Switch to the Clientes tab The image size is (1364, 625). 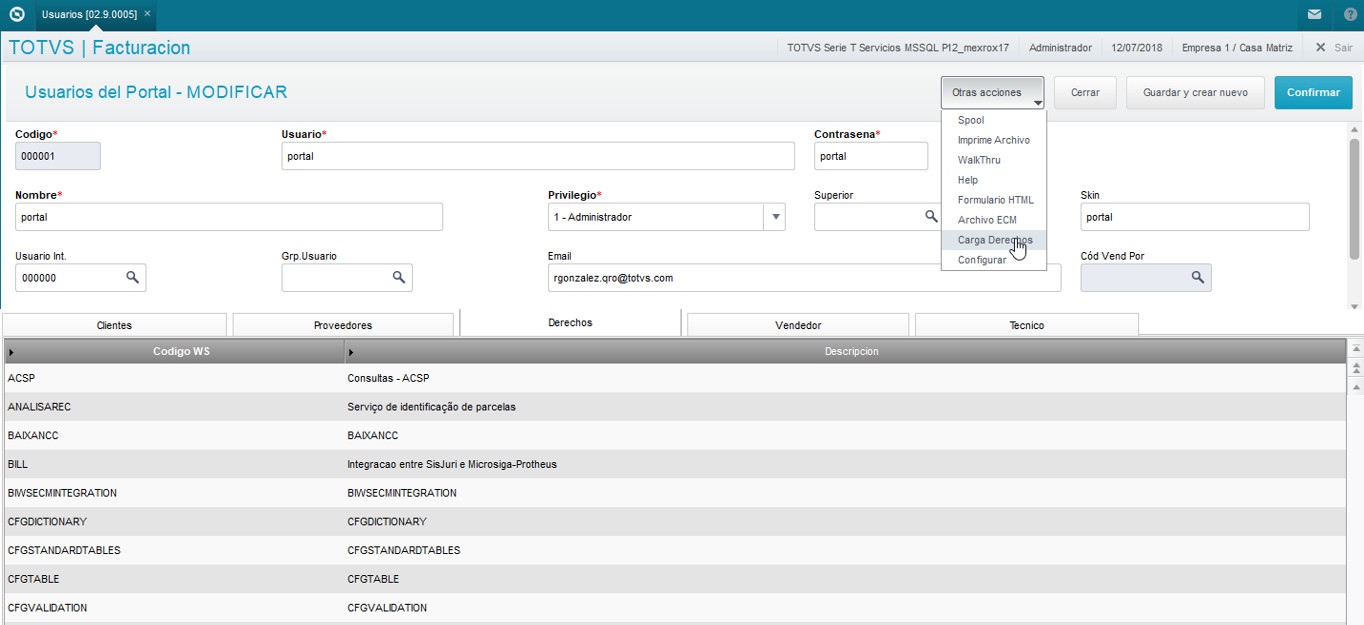114,325
